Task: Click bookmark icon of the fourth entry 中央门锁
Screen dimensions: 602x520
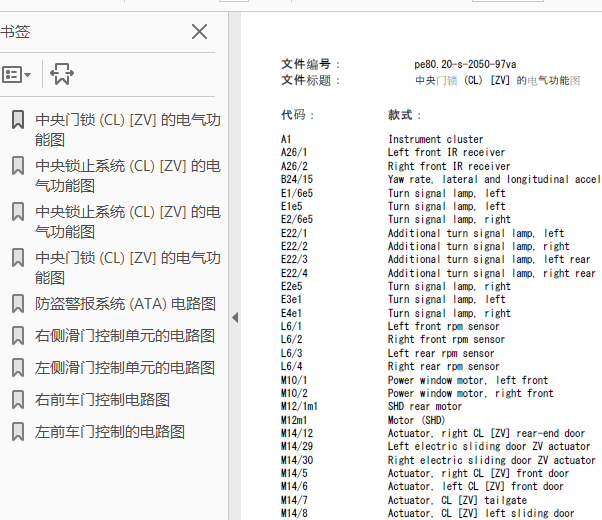Action: [x=18, y=258]
